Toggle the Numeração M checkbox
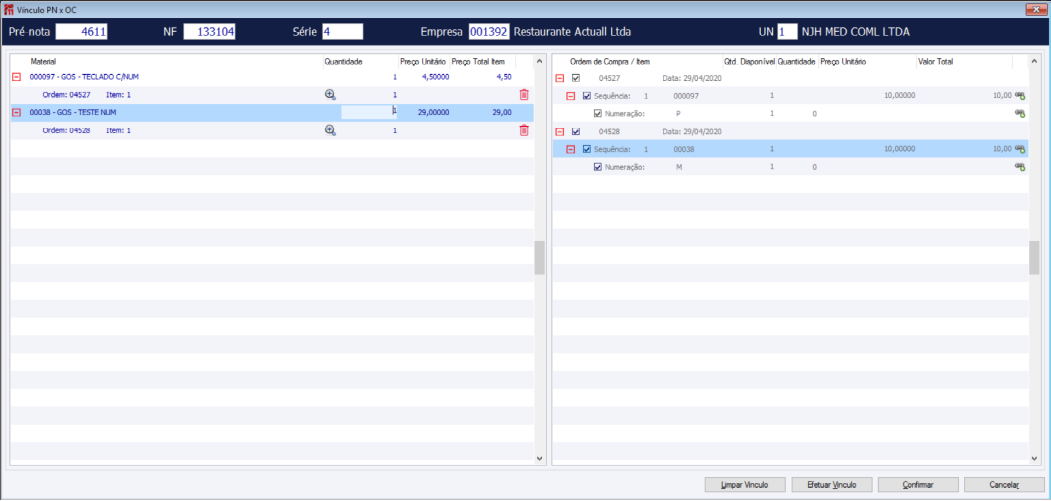This screenshot has height=501, width=1051. point(598,167)
